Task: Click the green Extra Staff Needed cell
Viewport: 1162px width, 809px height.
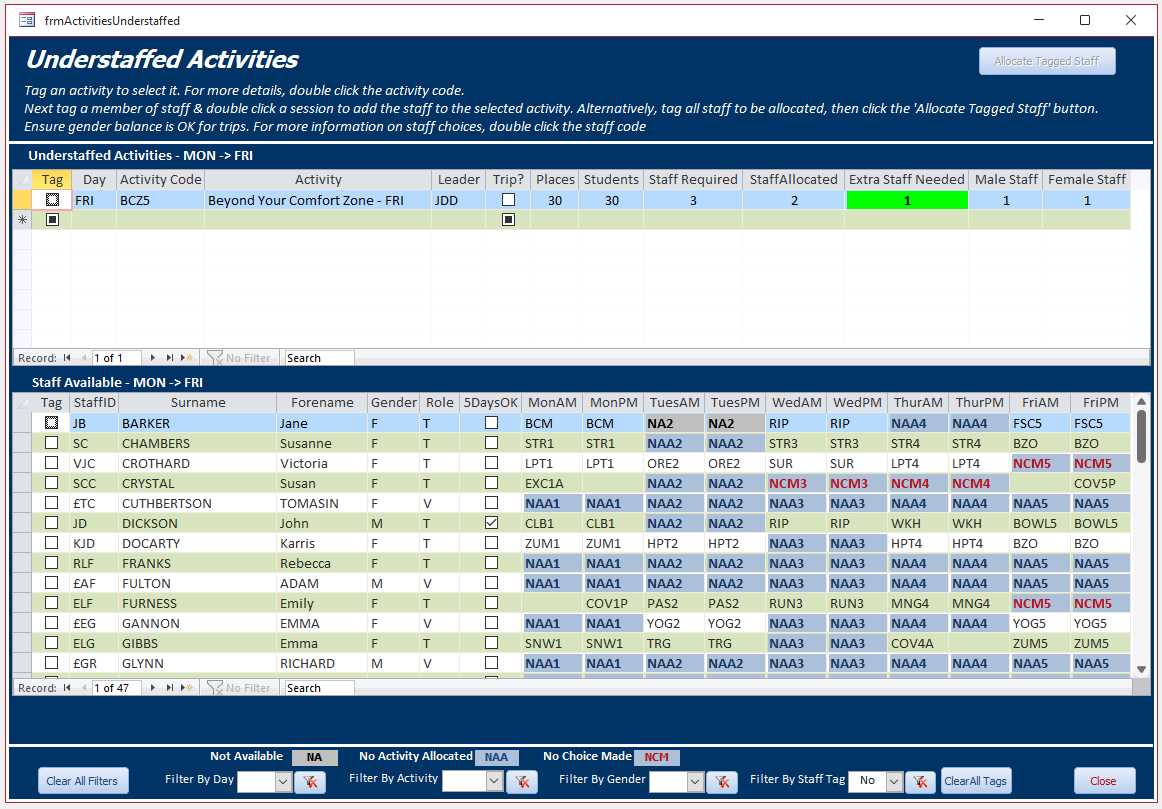Action: 907,200
